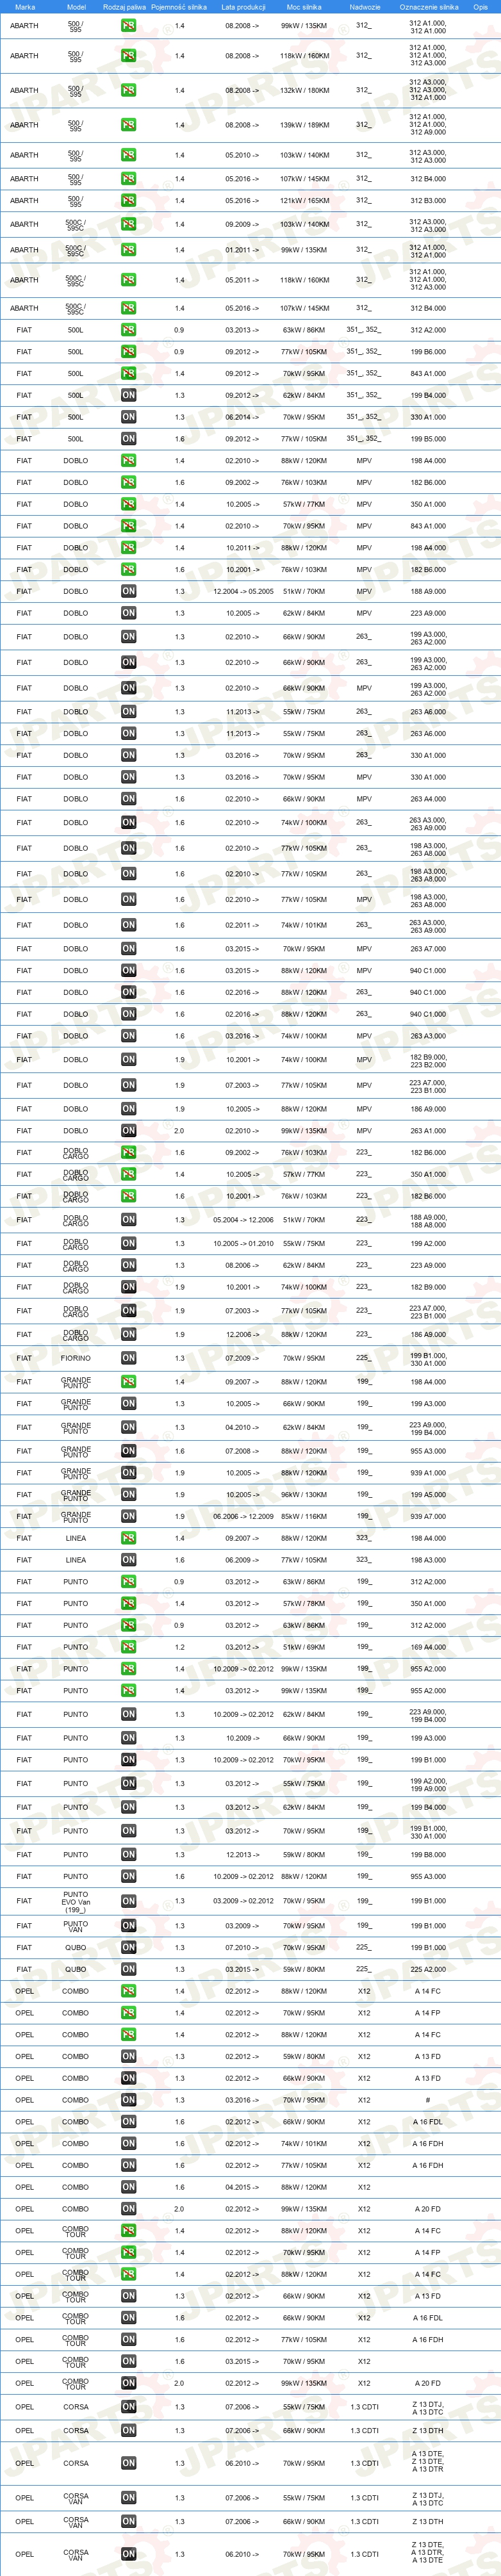Click the FIORINO model cell
This screenshot has width=501, height=2576.
click(75, 1358)
